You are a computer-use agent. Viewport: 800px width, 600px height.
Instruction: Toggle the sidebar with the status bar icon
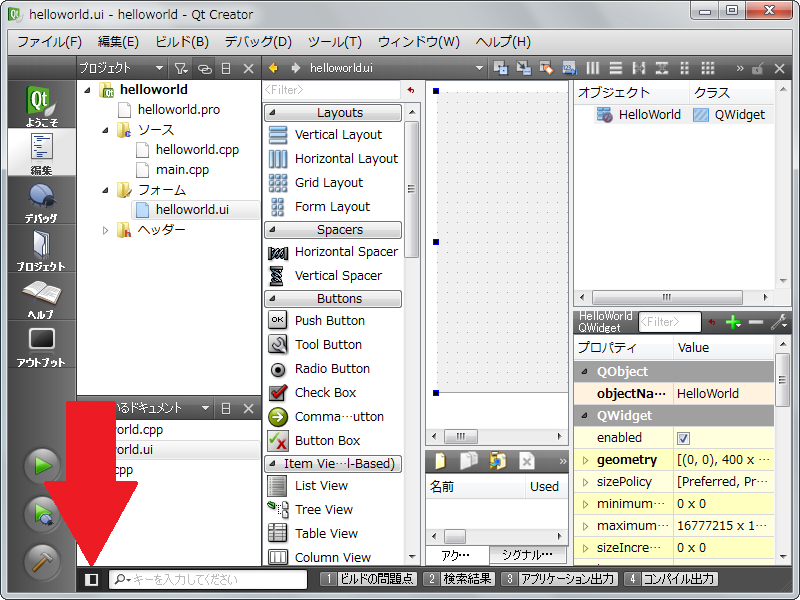tap(91, 579)
